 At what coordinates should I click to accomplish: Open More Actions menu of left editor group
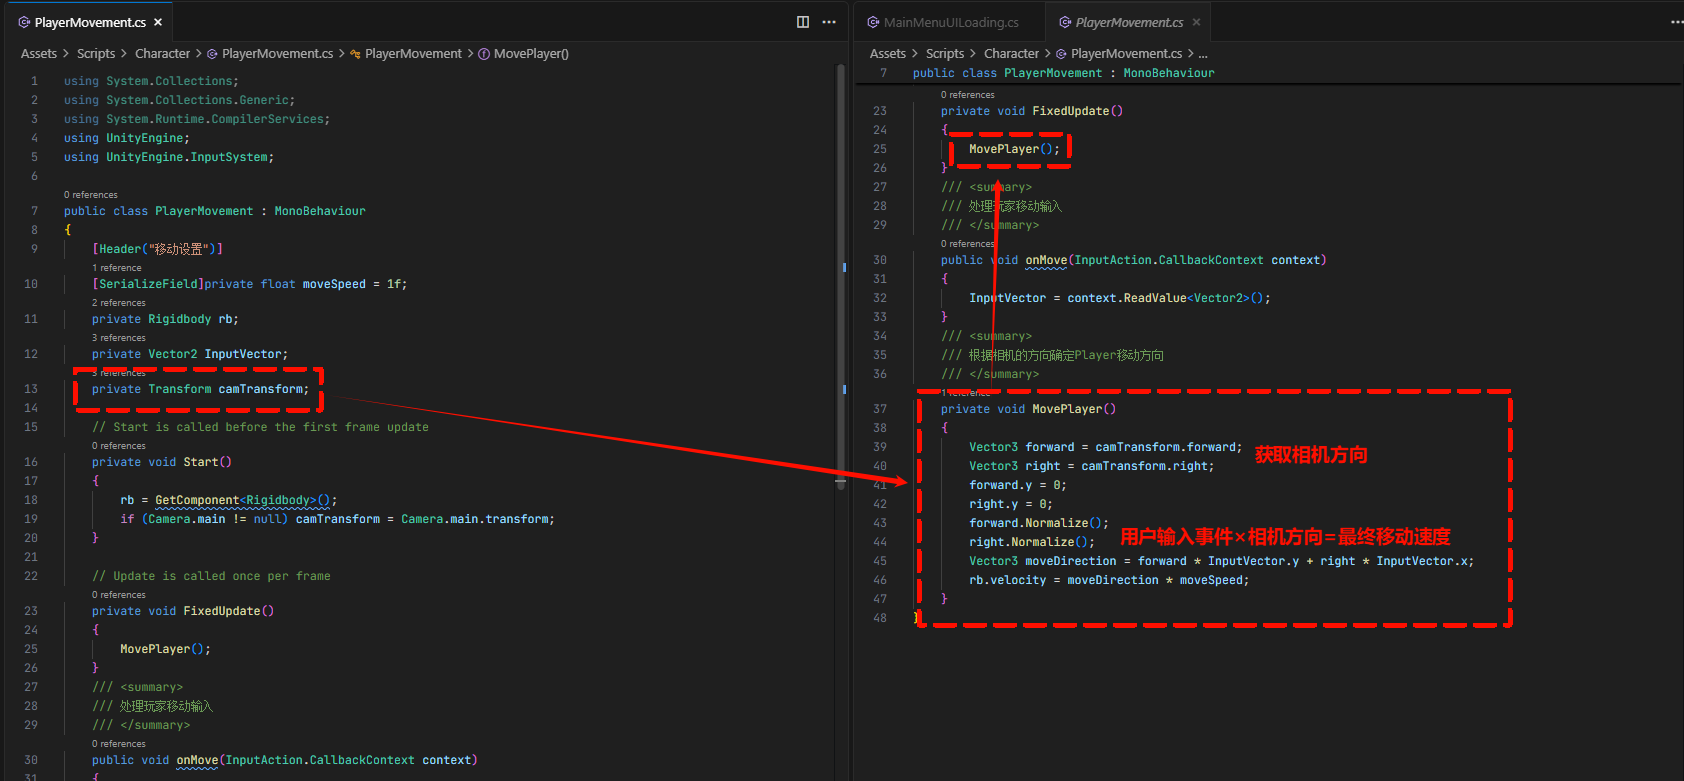pyautogui.click(x=829, y=22)
